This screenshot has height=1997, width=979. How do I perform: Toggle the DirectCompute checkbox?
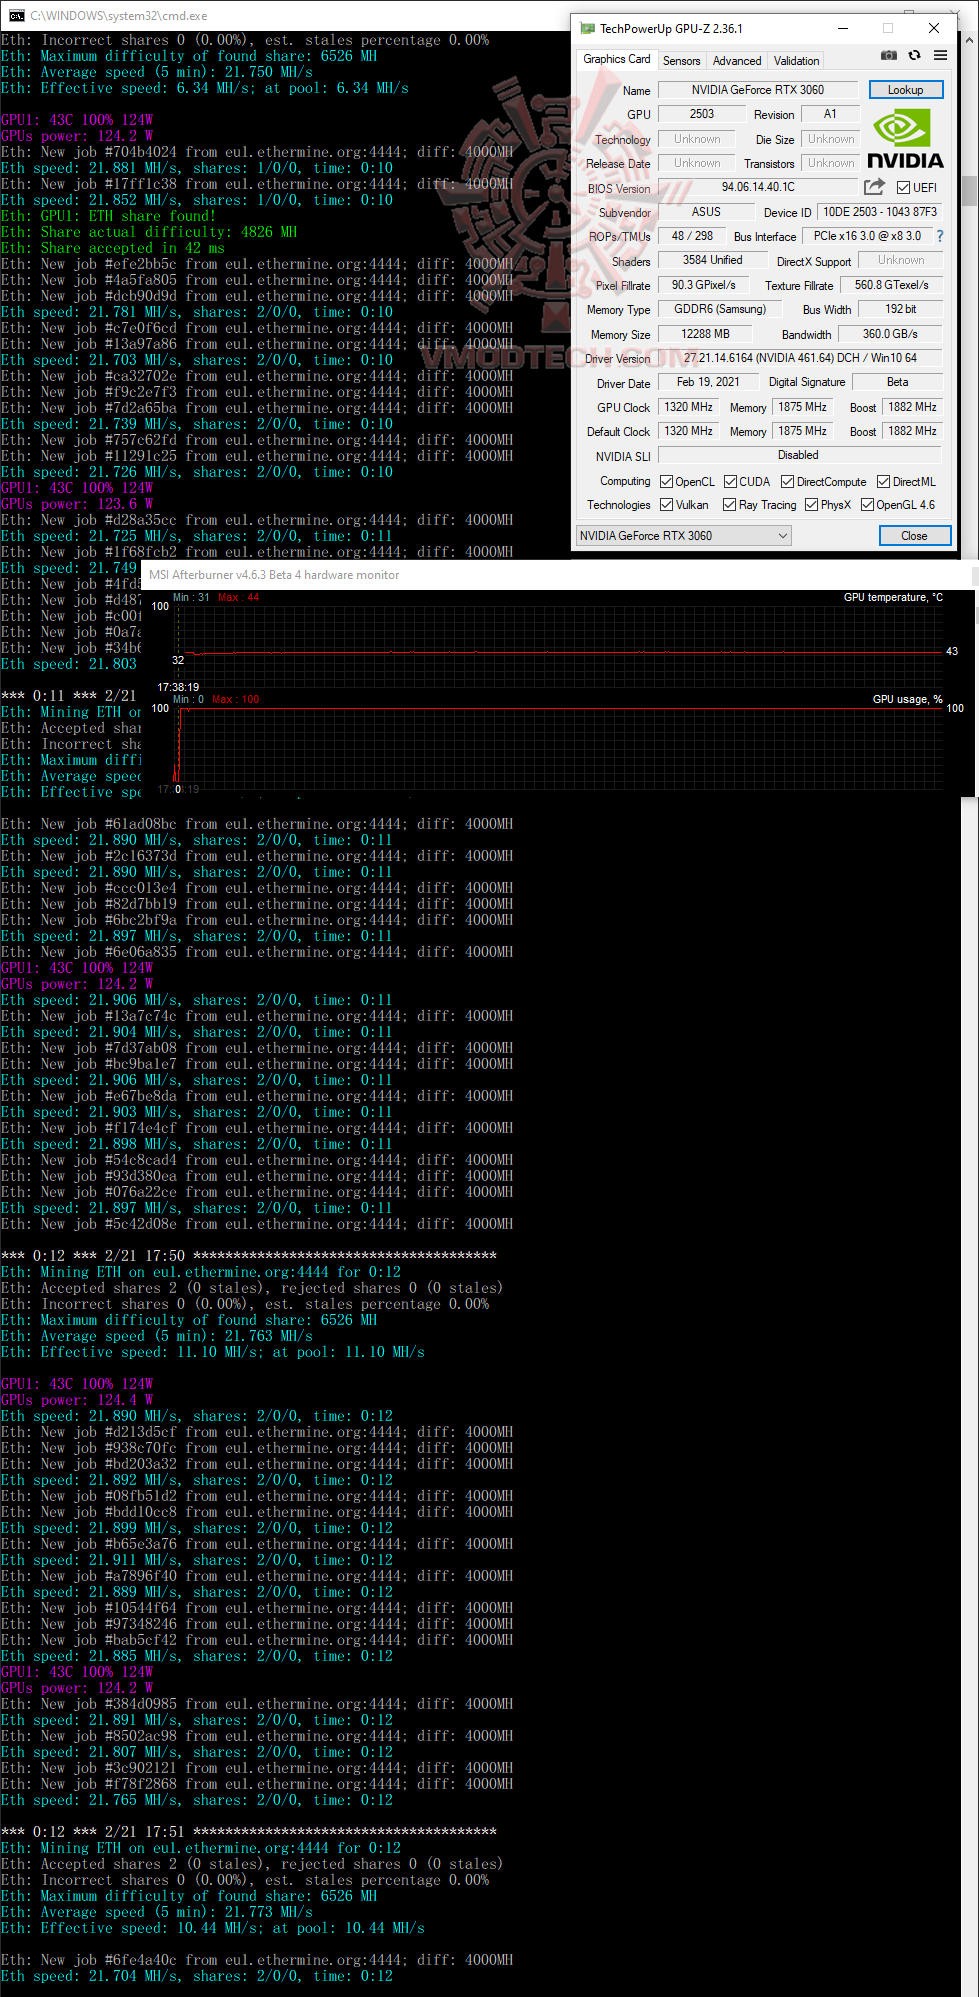tap(787, 482)
